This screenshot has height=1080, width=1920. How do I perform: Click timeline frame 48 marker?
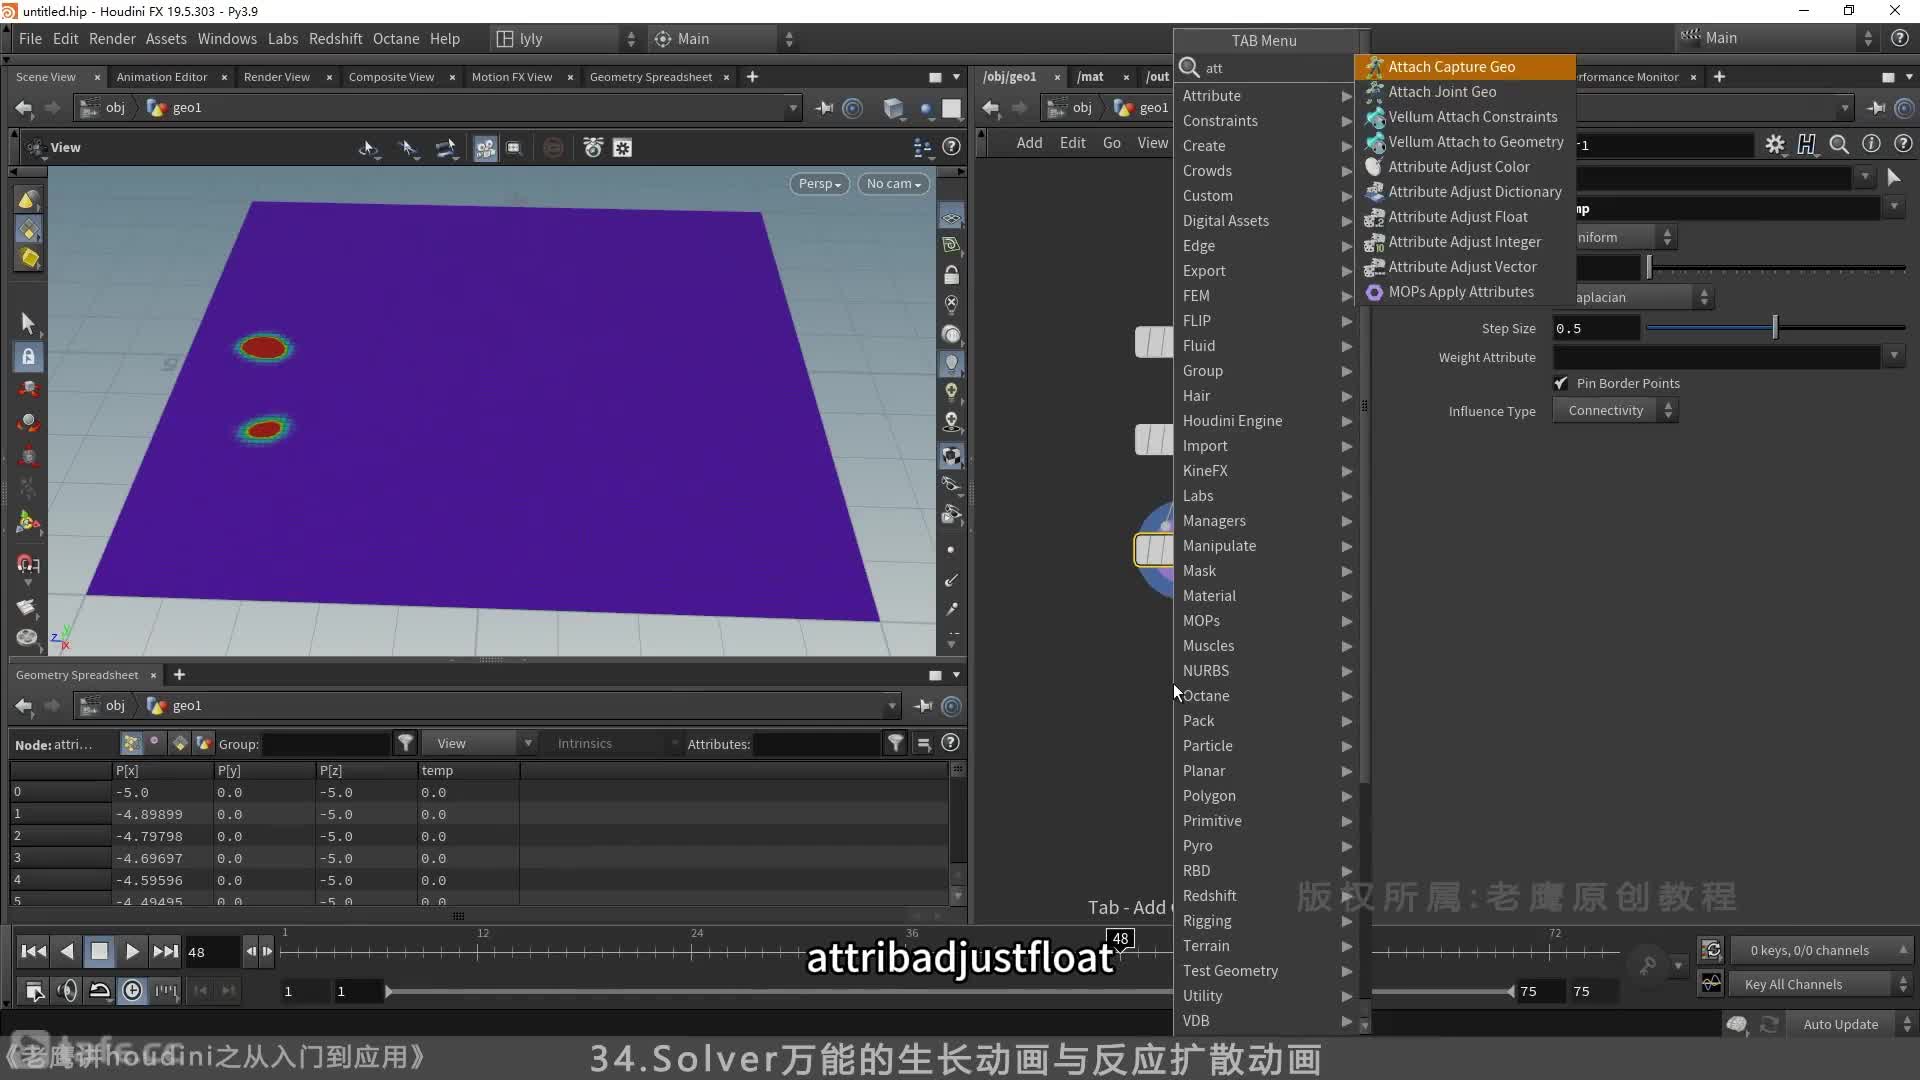[1121, 939]
